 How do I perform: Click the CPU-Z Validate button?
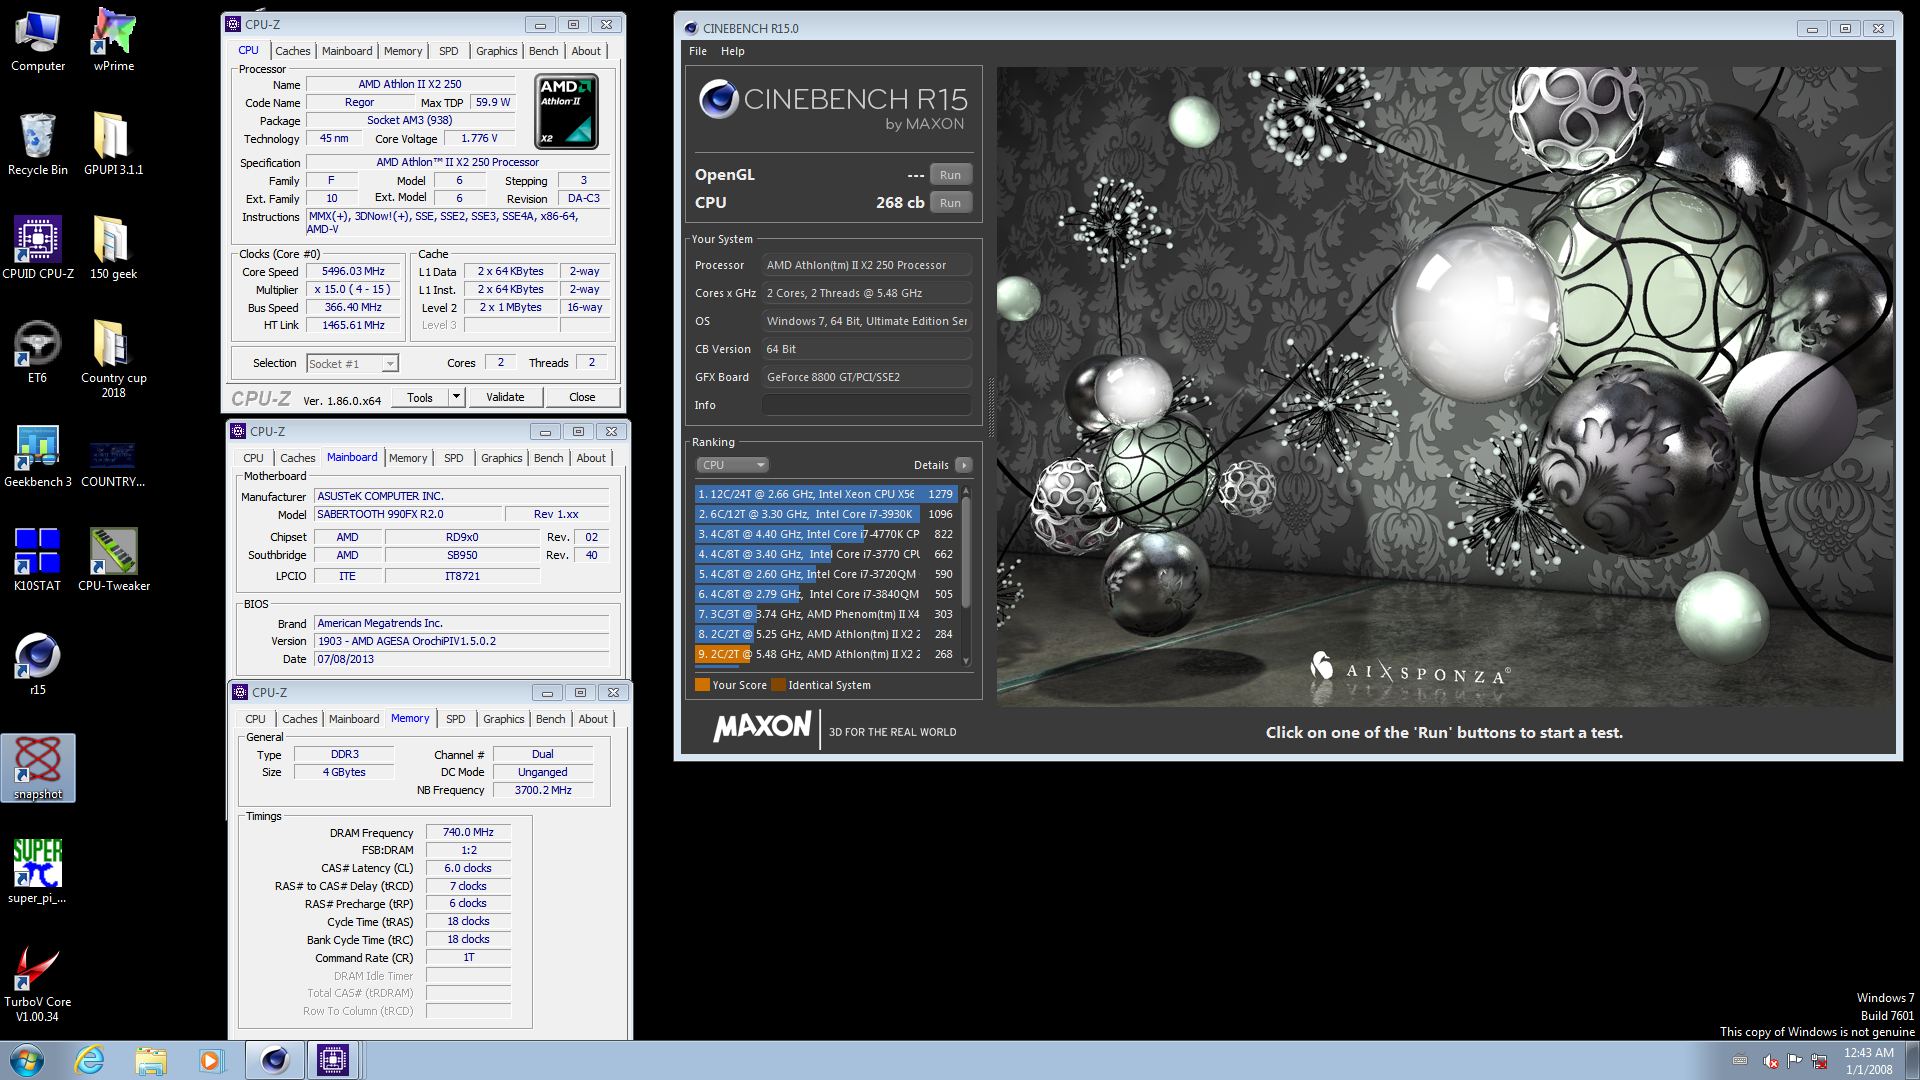click(x=505, y=397)
